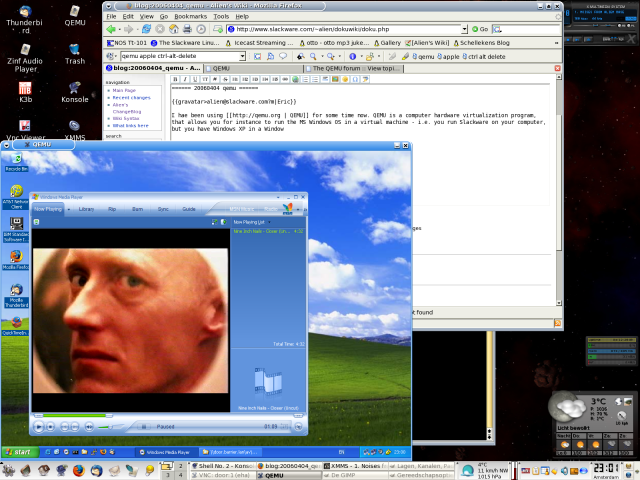Launch K3b from the desktop
This screenshot has width=640, height=480.
point(25,92)
